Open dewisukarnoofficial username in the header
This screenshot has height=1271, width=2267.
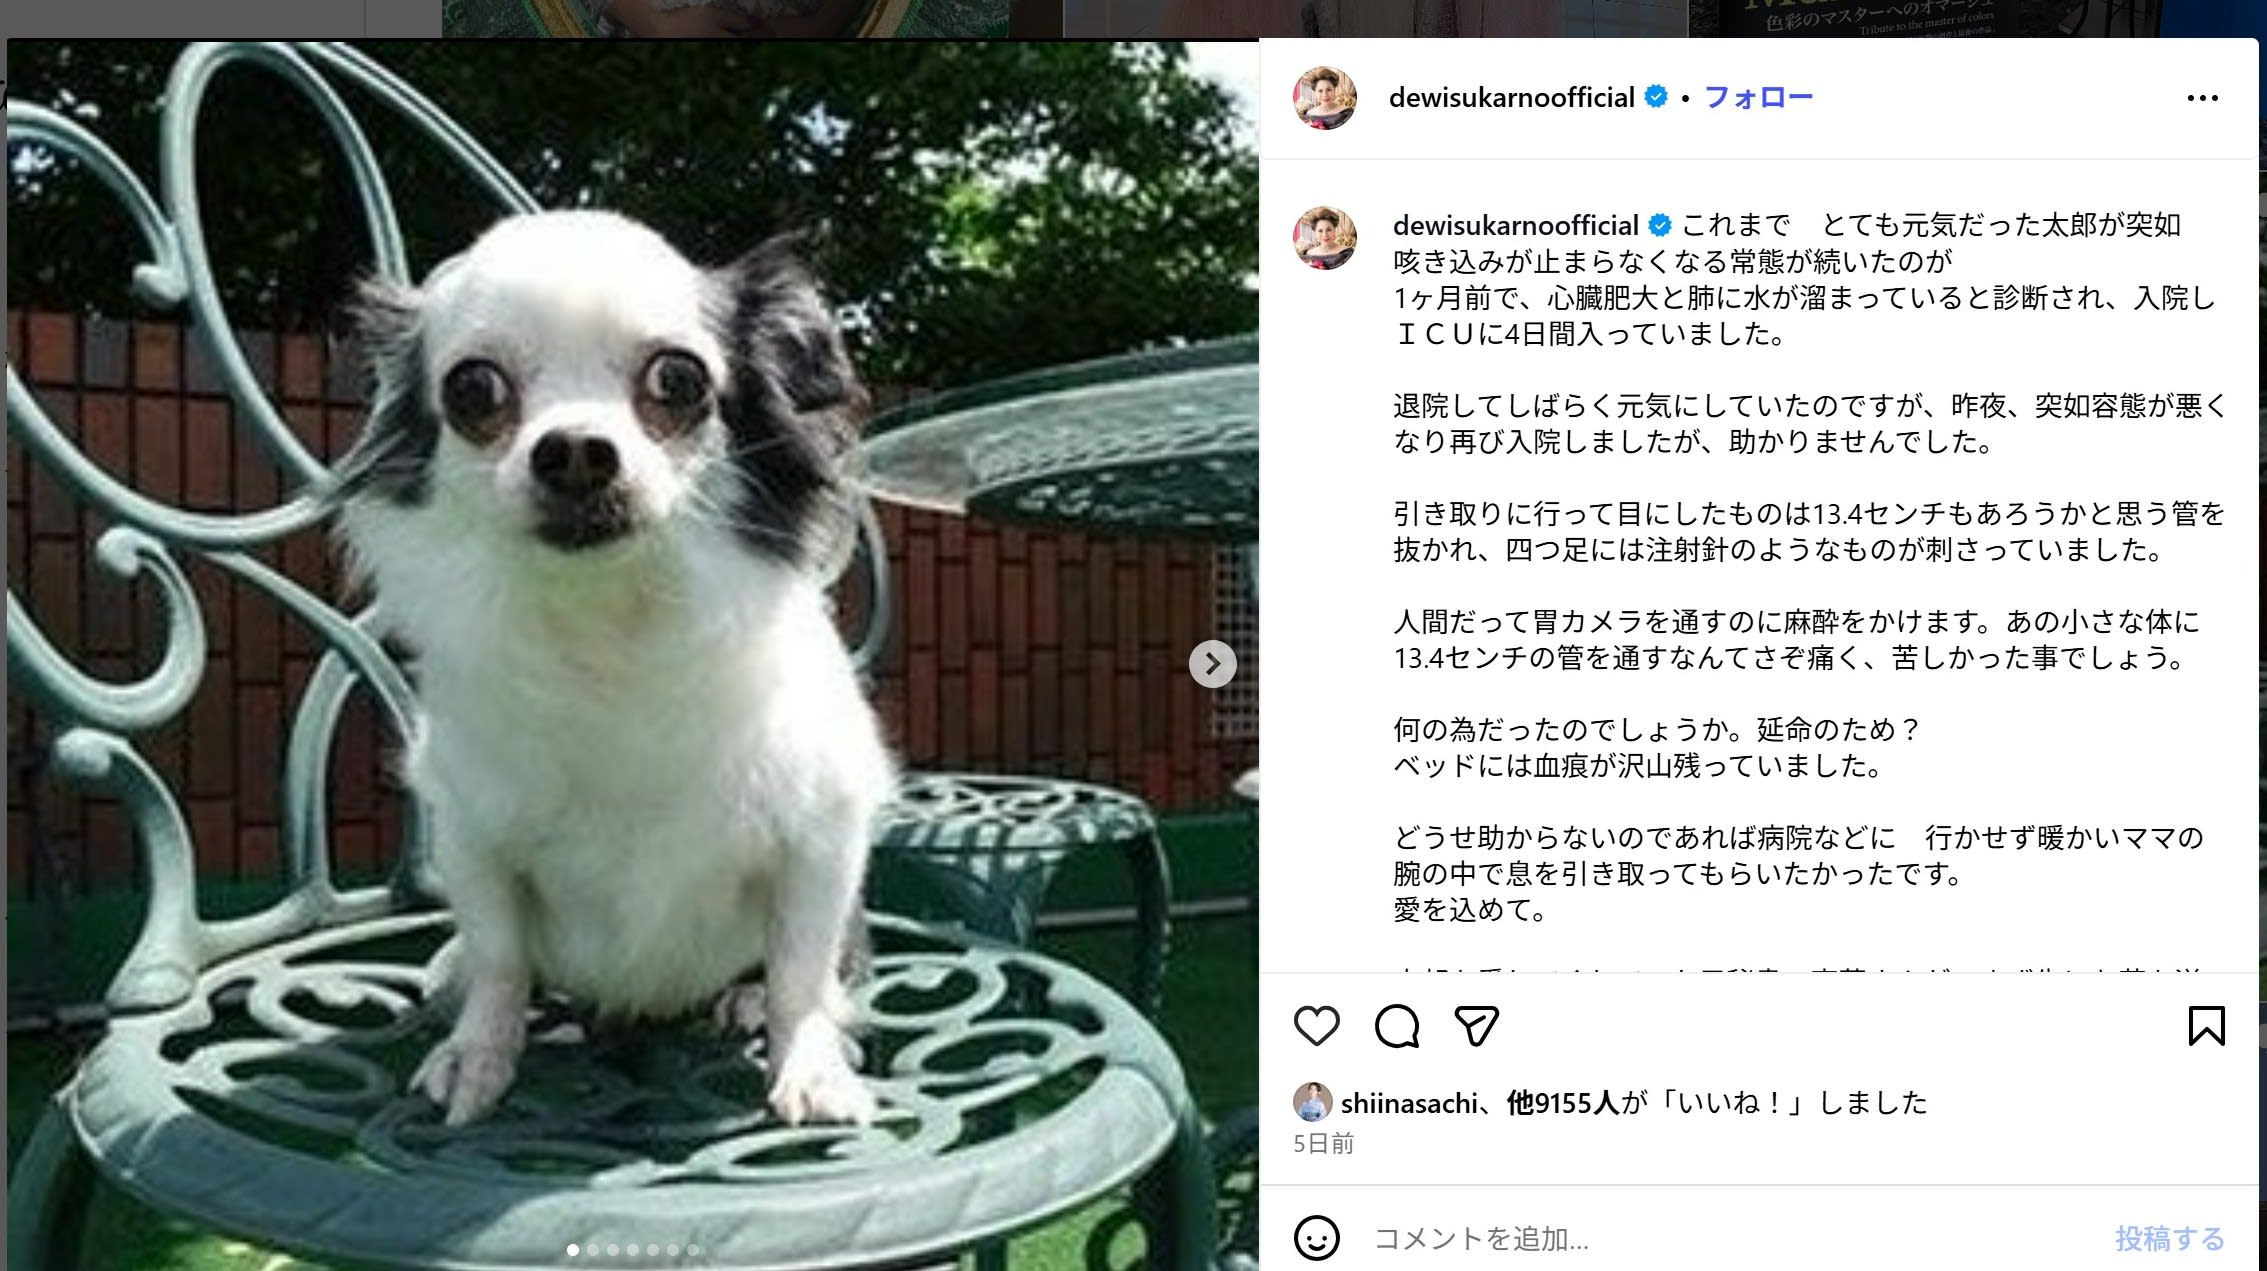tap(1512, 97)
